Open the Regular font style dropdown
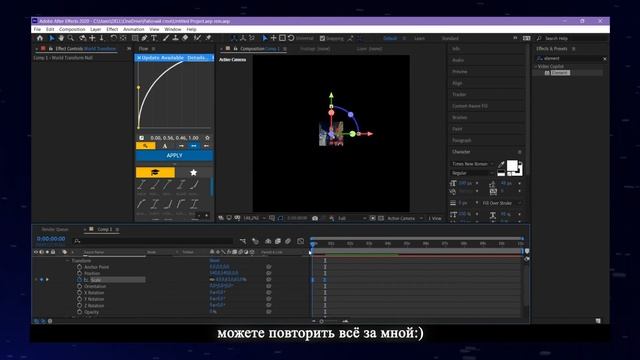640x360 pixels. [x=472, y=173]
